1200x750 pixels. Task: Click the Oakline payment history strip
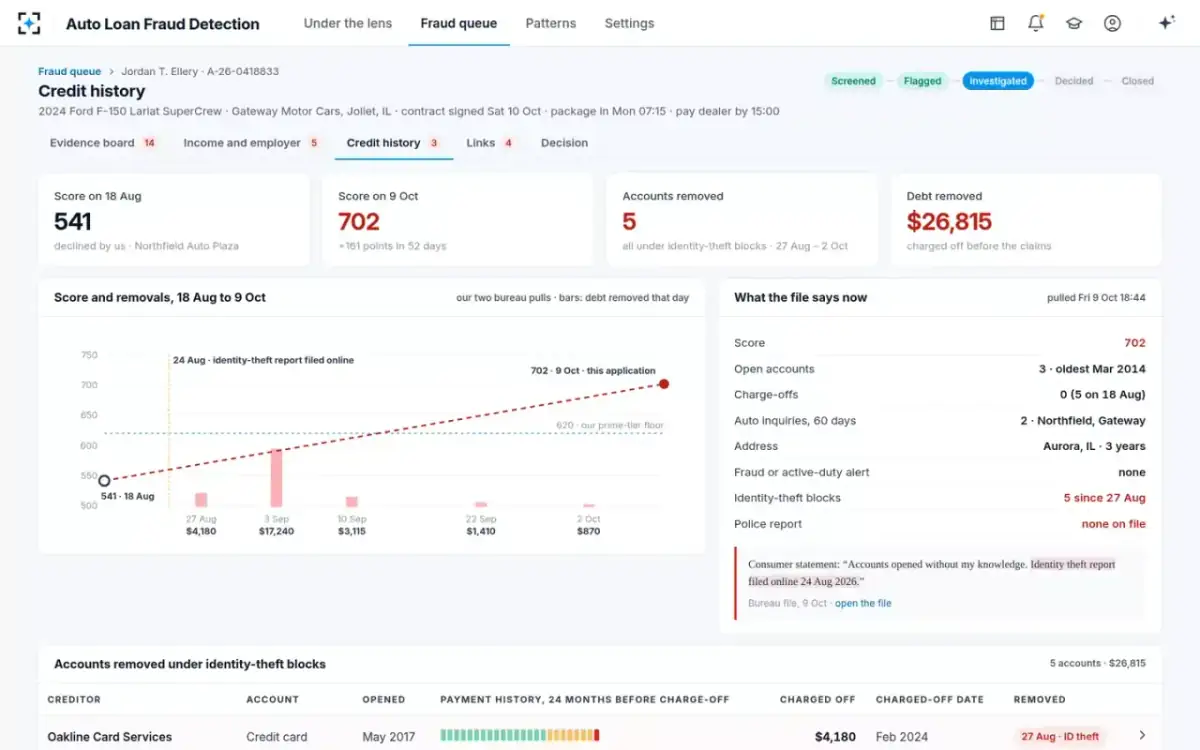pos(520,736)
